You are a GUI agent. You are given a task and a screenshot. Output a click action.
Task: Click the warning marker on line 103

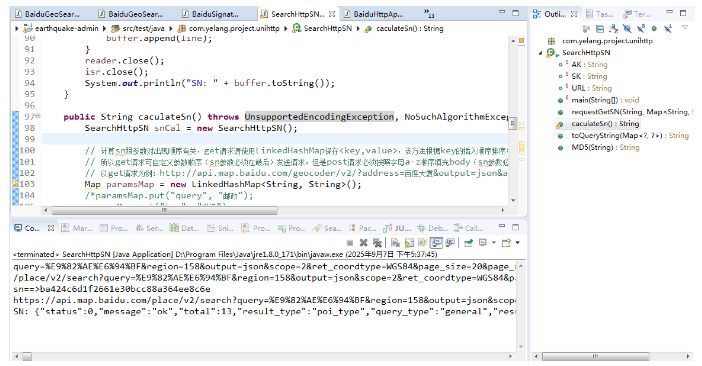tap(15, 184)
